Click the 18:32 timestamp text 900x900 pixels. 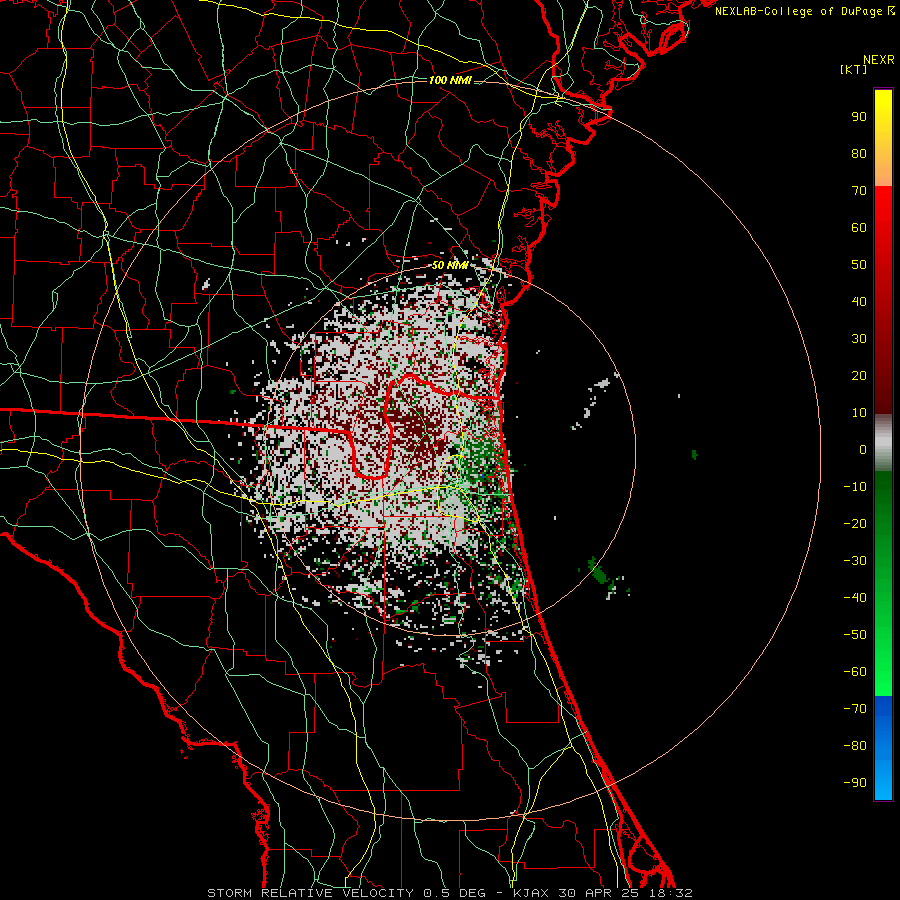(670, 893)
